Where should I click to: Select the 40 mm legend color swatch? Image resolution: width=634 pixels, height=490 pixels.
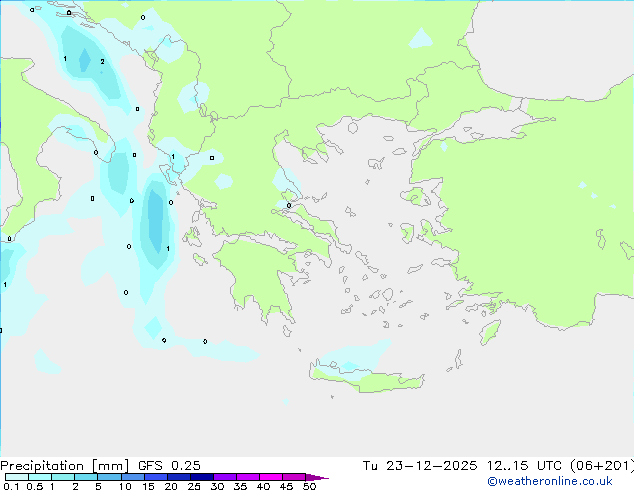271,477
